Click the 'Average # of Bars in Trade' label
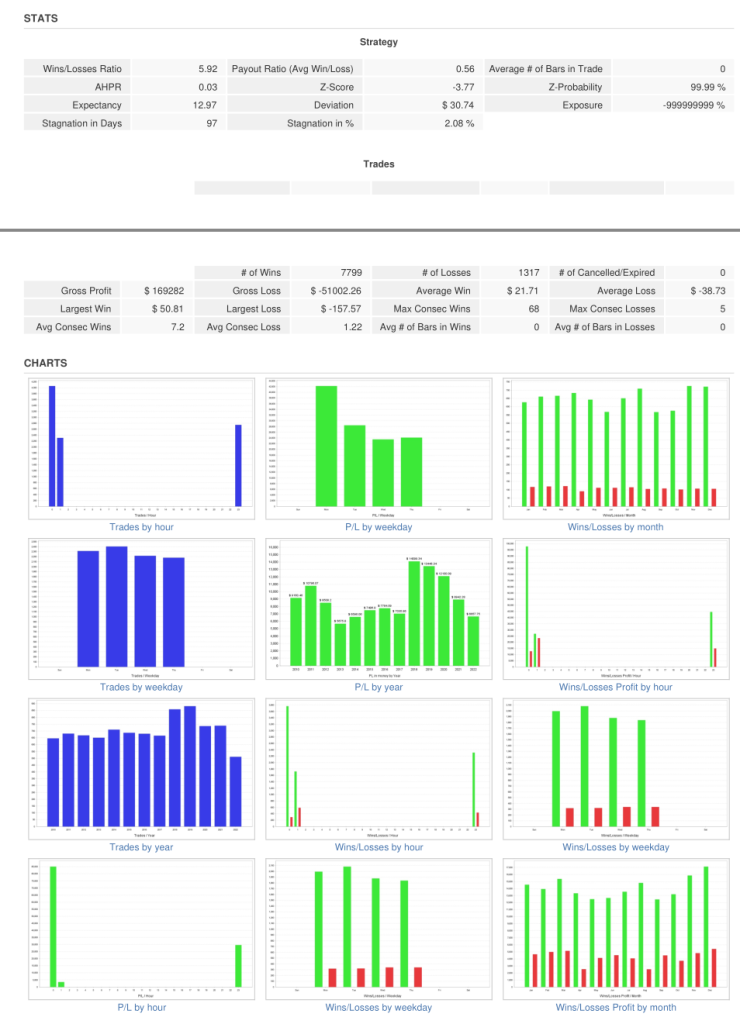This screenshot has width=740, height=1024. (546, 69)
